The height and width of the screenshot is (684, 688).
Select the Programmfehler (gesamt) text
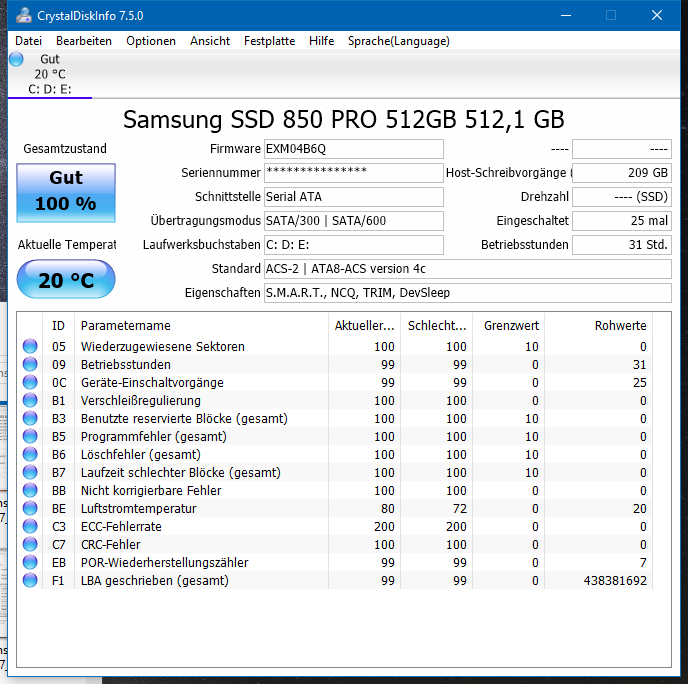pyautogui.click(x=154, y=437)
